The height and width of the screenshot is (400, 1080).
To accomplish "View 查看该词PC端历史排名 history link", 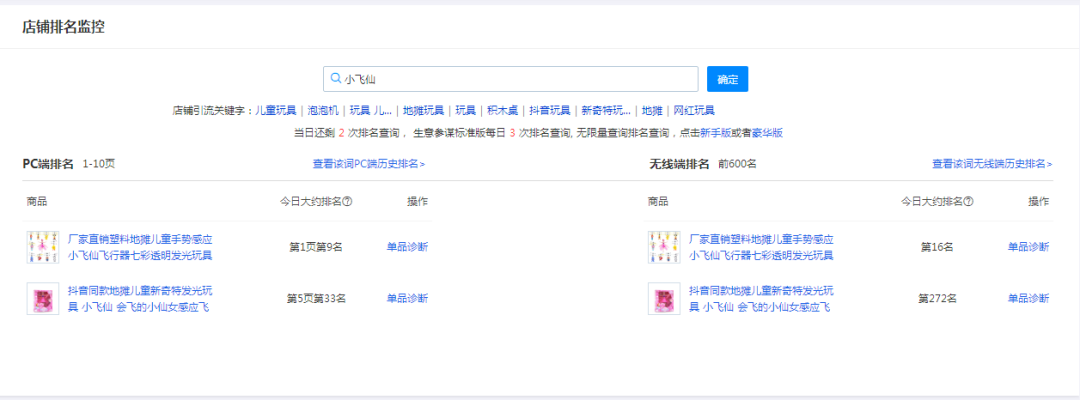I will point(369,164).
